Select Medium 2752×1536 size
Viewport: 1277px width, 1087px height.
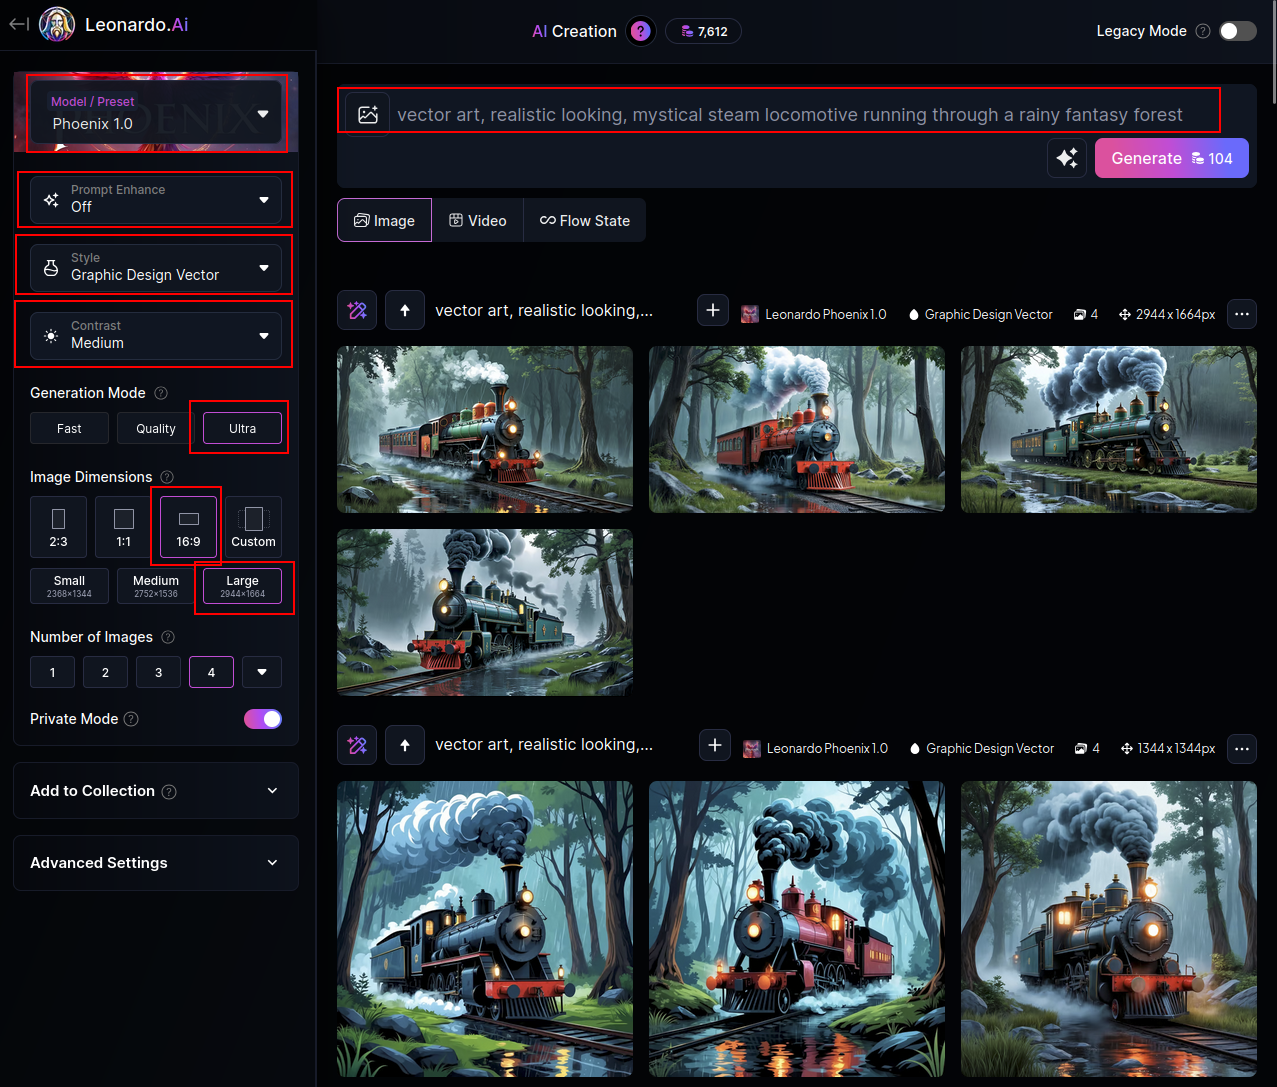(x=156, y=586)
